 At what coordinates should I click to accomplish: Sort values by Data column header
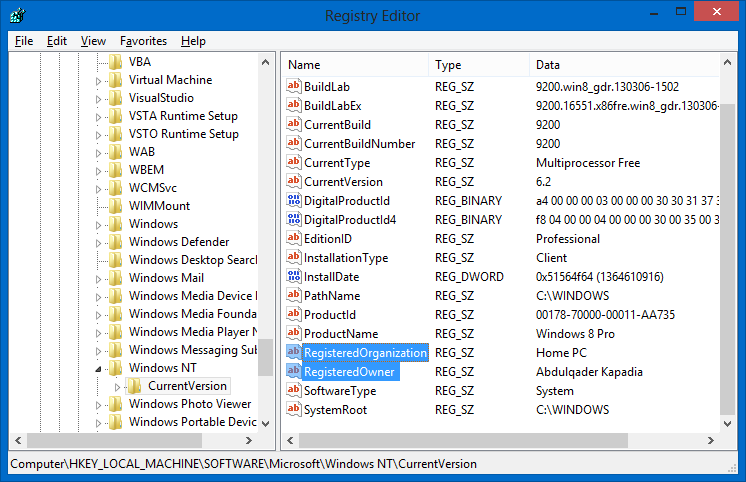pos(624,65)
